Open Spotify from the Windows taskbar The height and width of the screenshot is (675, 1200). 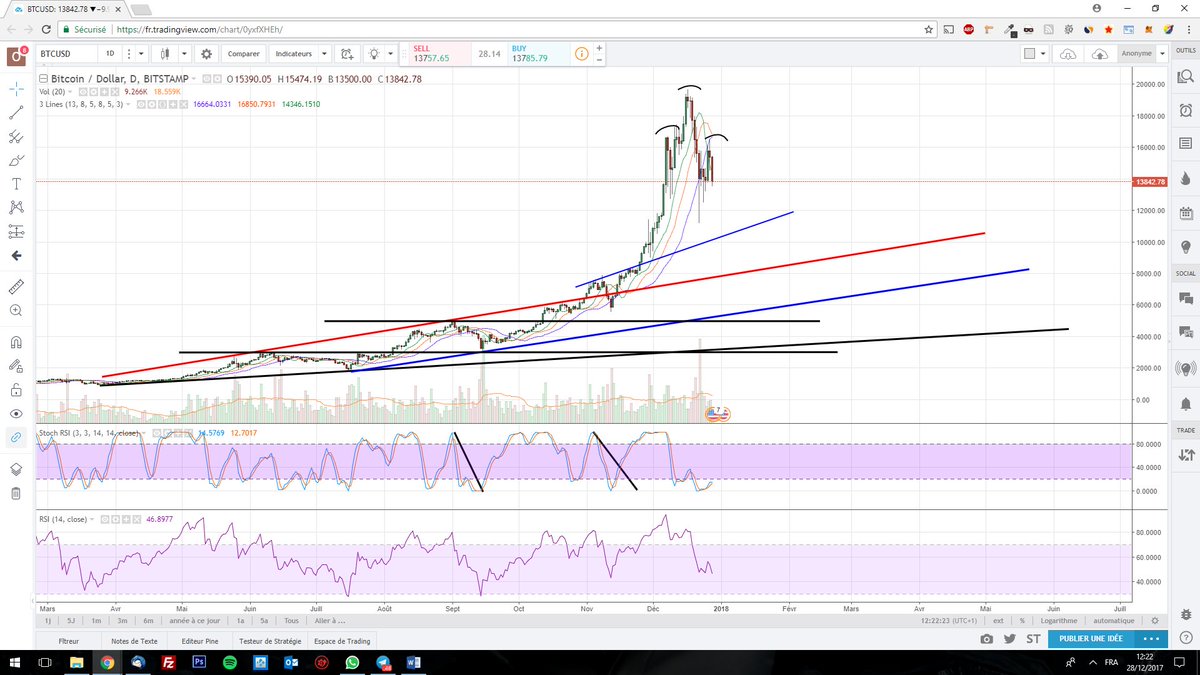(228, 663)
